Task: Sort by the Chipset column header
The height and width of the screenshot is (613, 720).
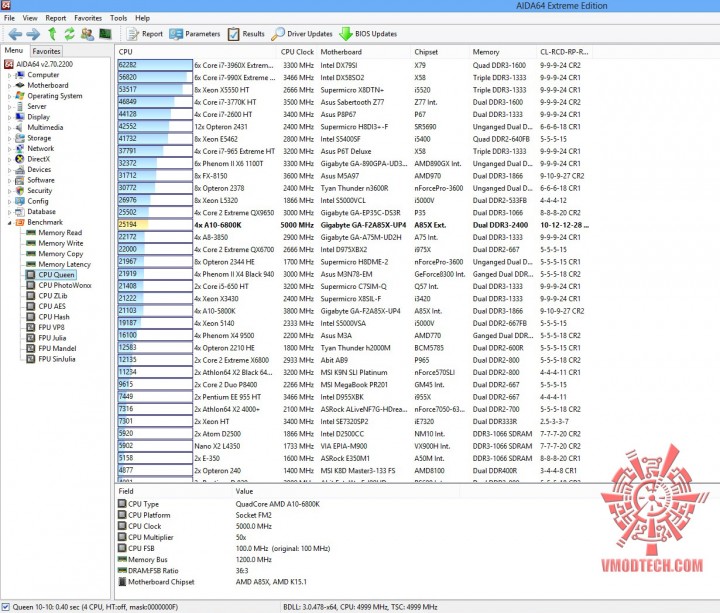Action: click(x=426, y=52)
